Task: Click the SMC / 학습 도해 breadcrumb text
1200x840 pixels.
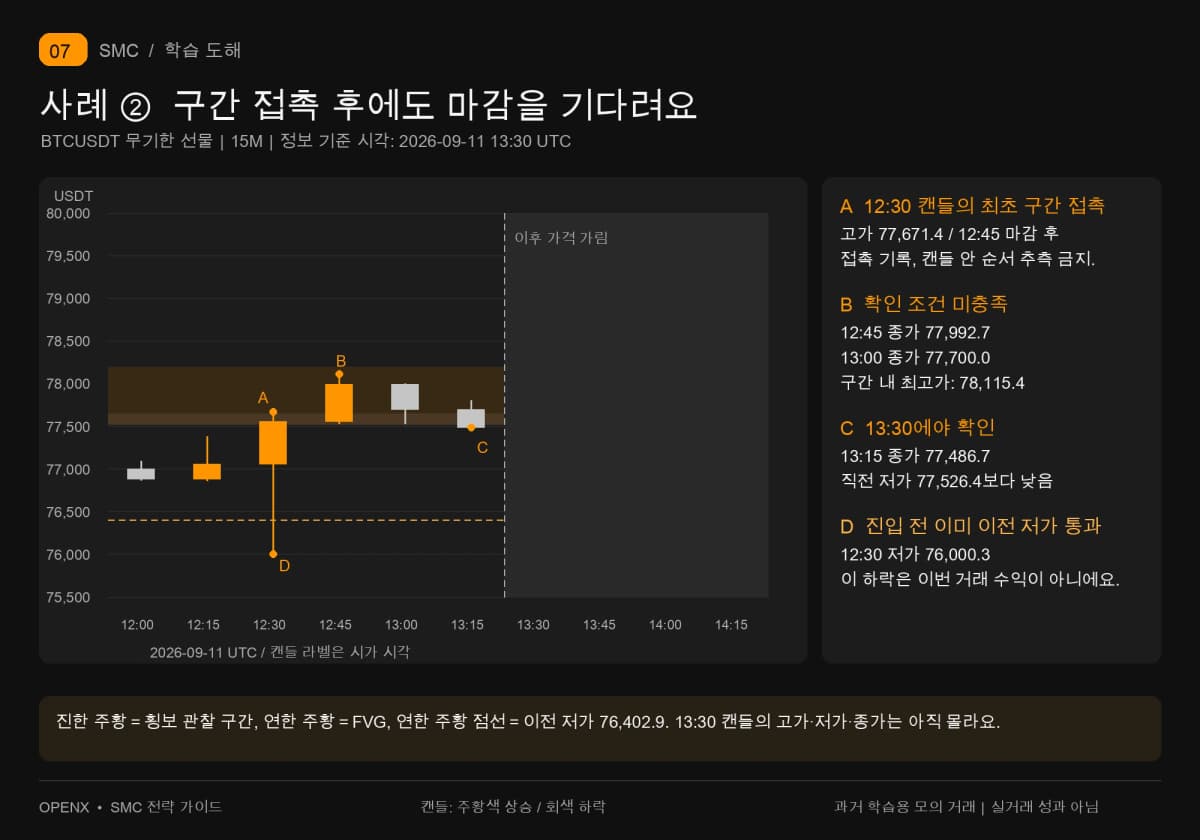Action: pos(170,50)
